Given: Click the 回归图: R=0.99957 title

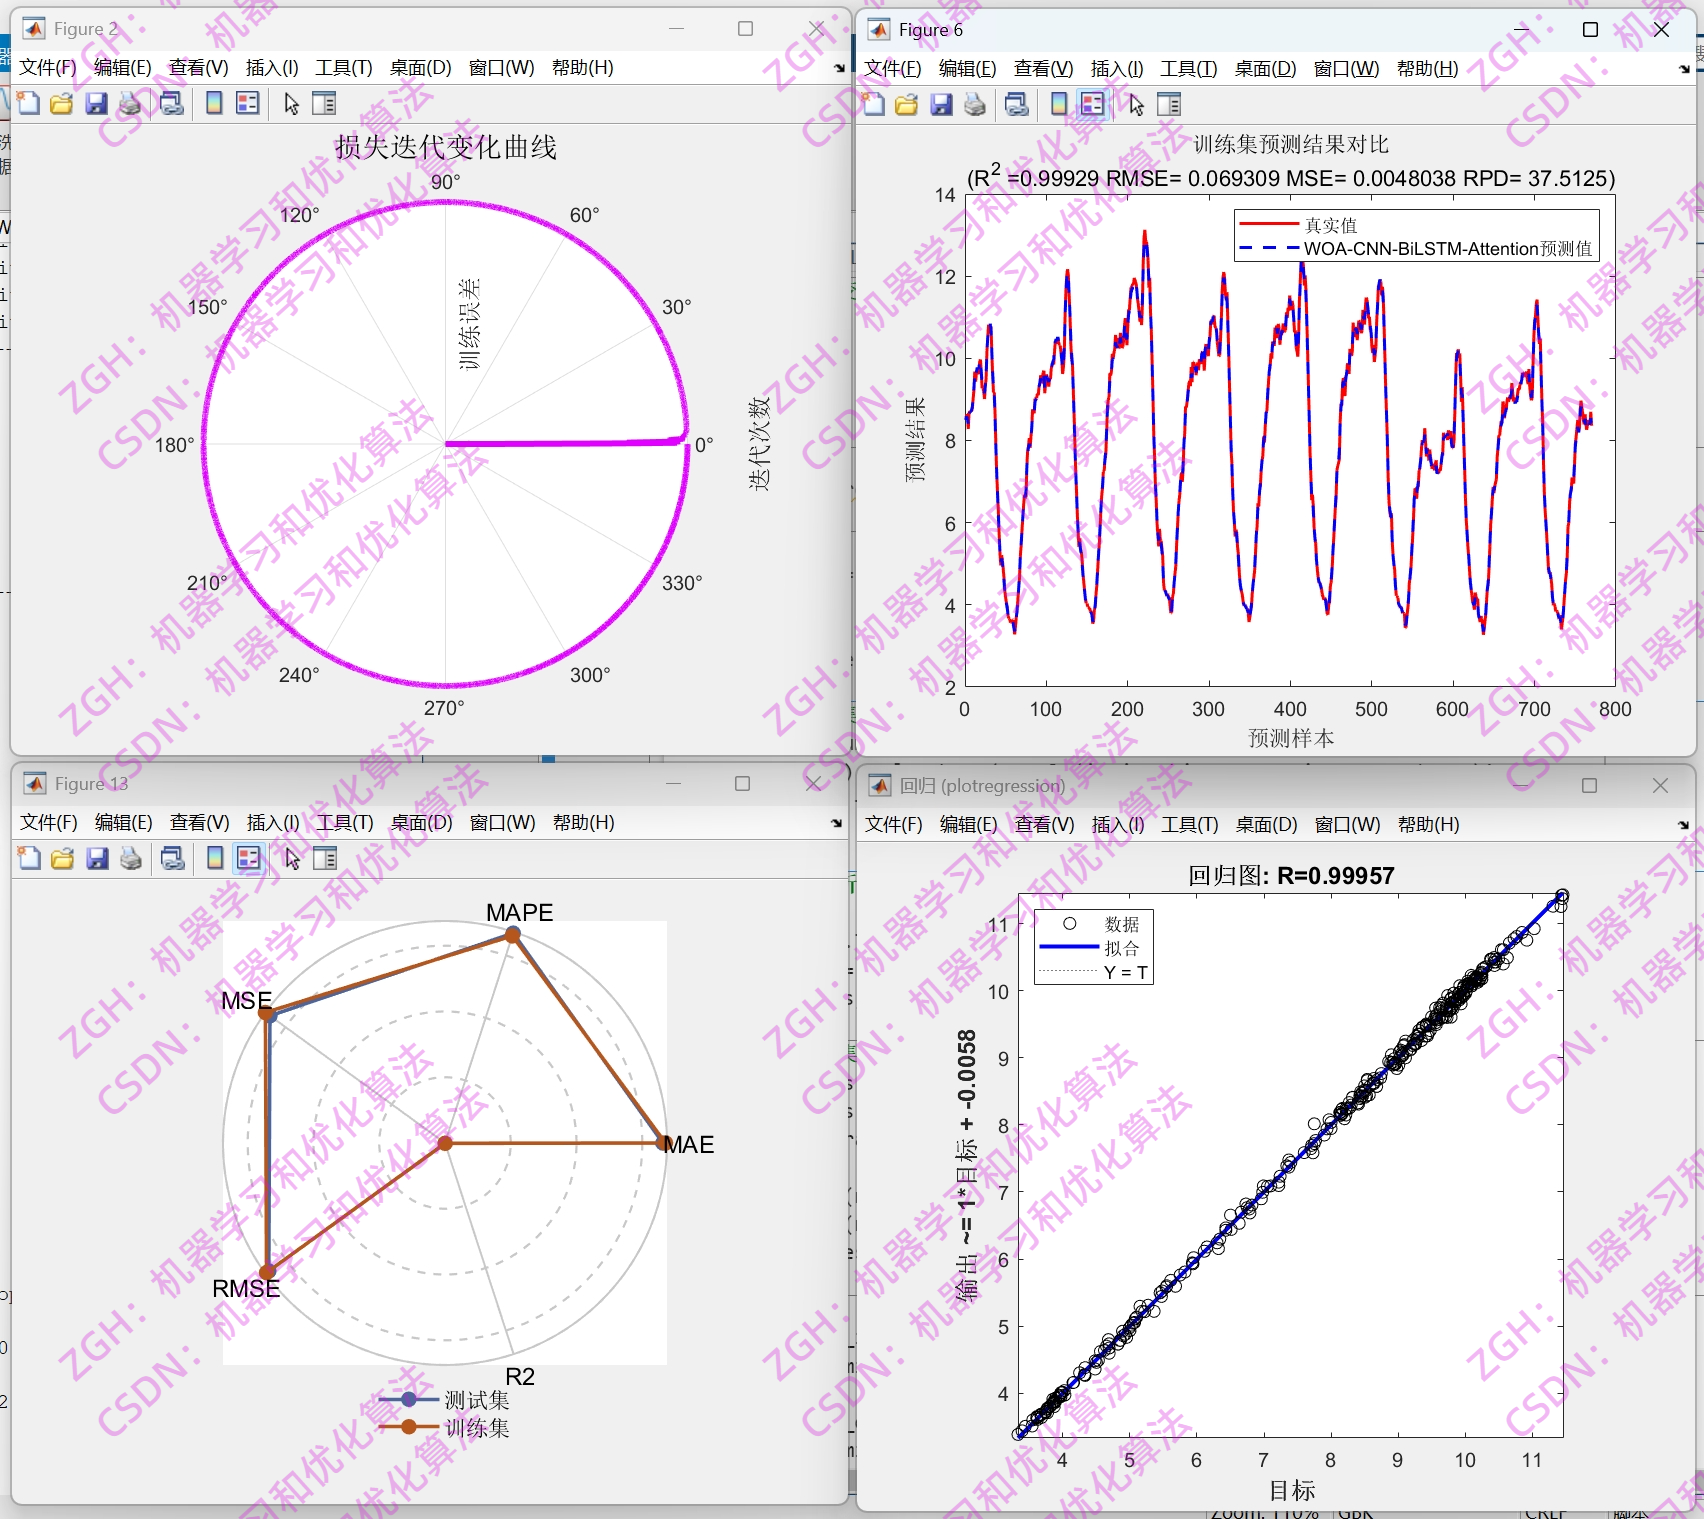Looking at the screenshot, I should (x=1291, y=875).
